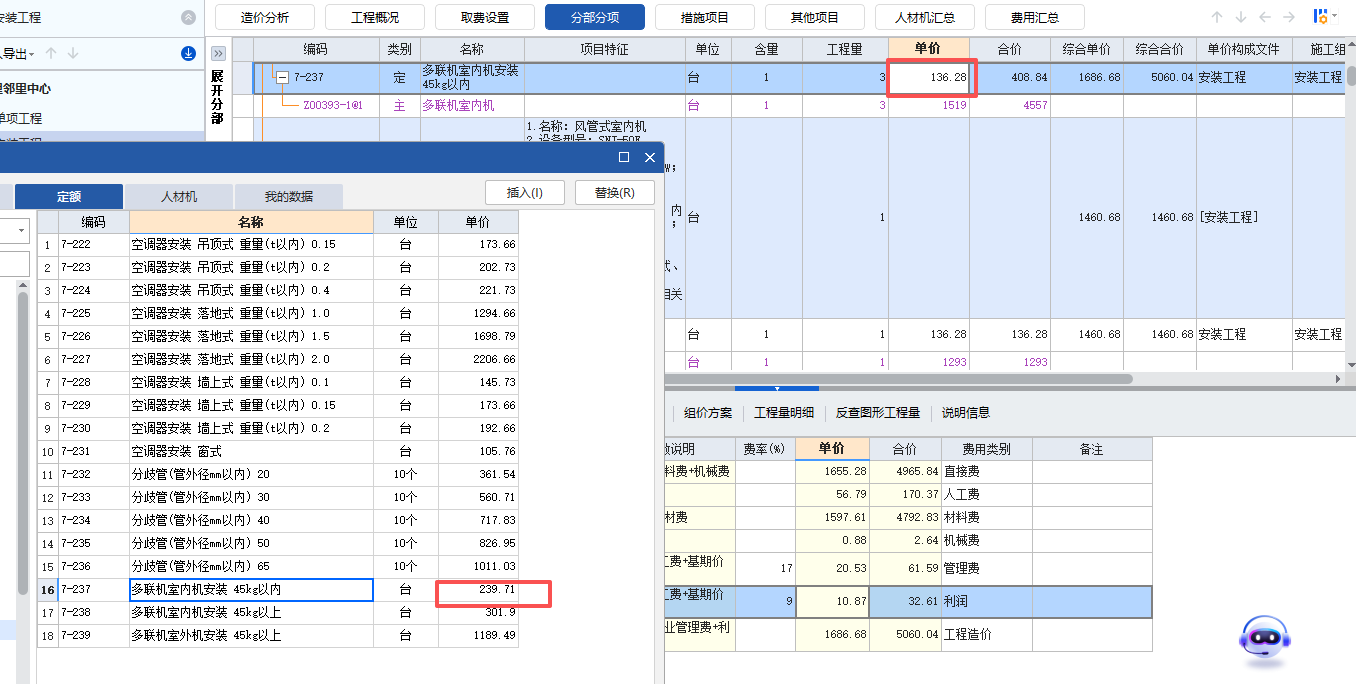The height and width of the screenshot is (684, 1356).
Task: Select the 分部分项 tab
Action: coord(595,17)
